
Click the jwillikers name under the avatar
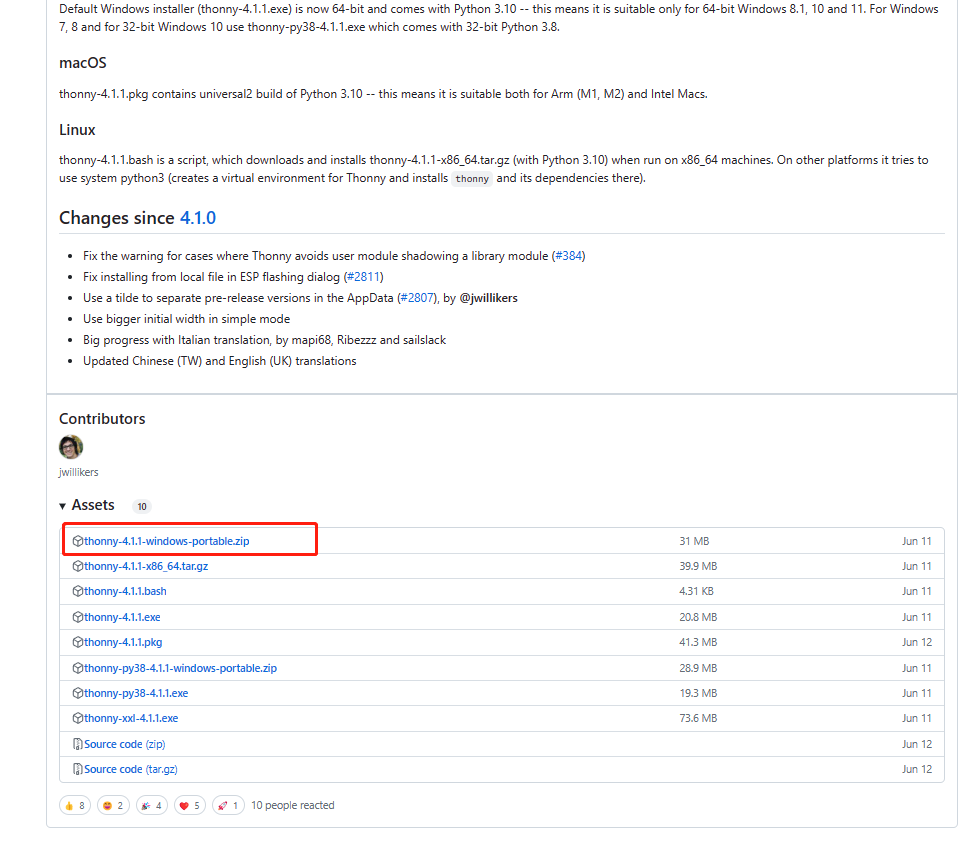(78, 472)
